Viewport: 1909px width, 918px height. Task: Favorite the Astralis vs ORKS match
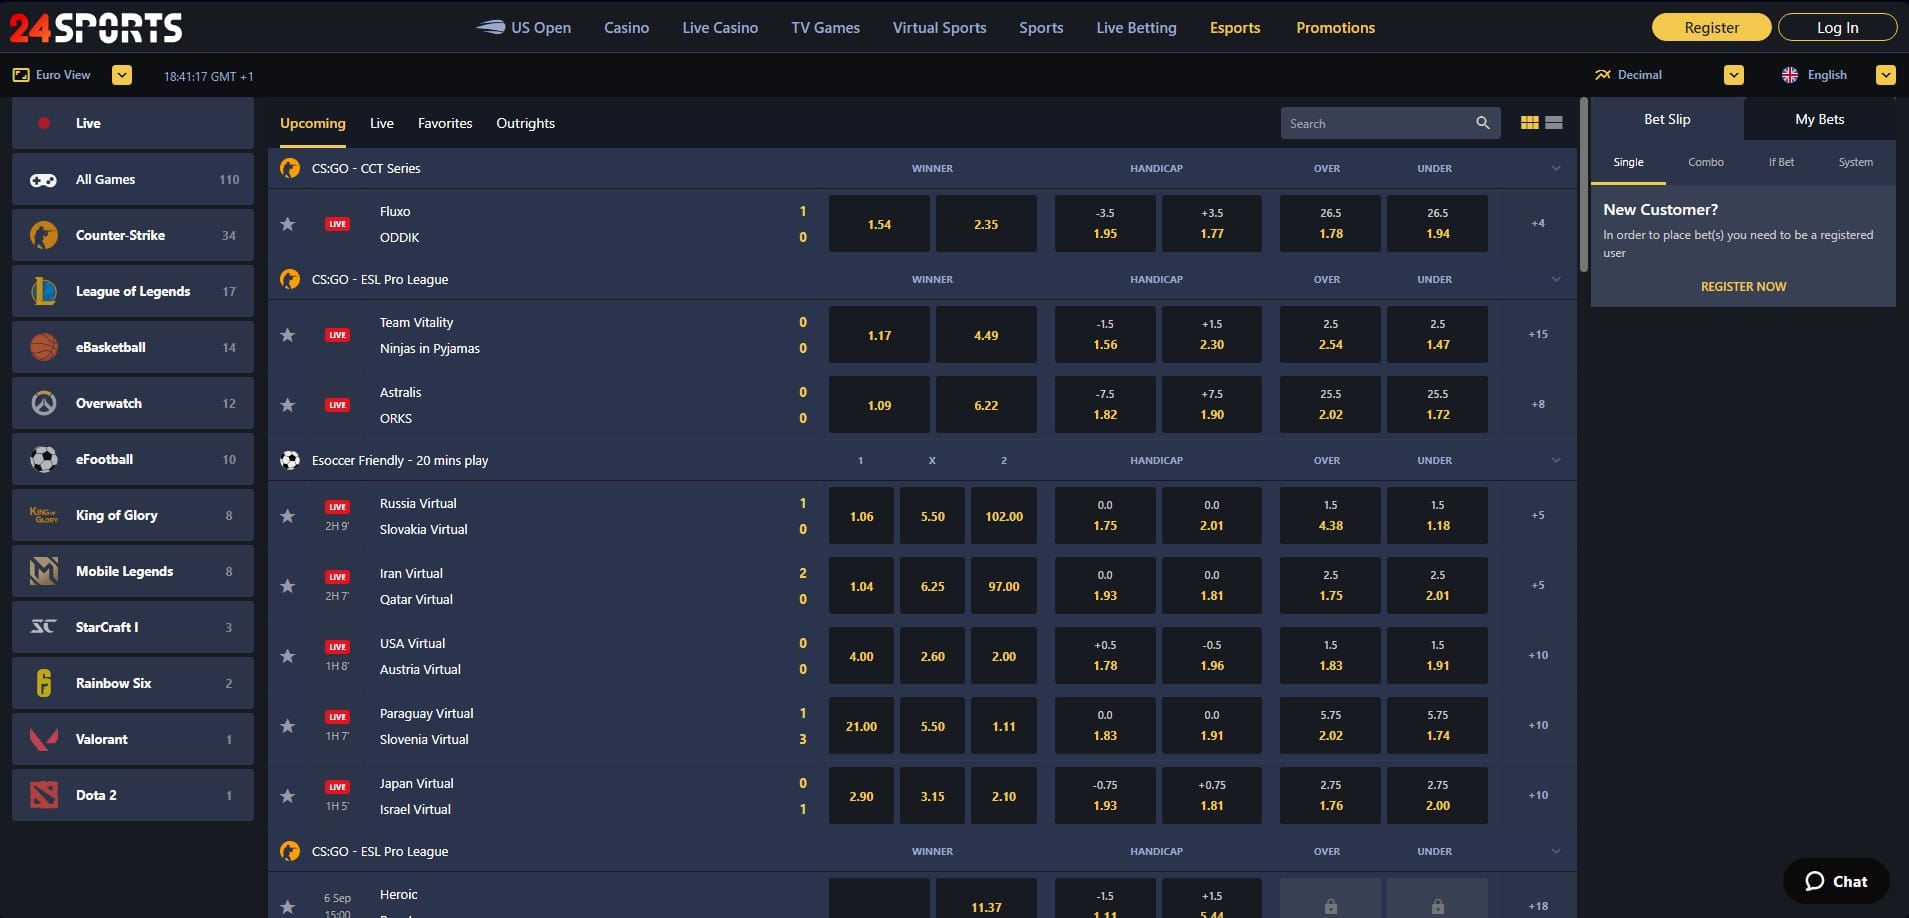pyautogui.click(x=288, y=405)
